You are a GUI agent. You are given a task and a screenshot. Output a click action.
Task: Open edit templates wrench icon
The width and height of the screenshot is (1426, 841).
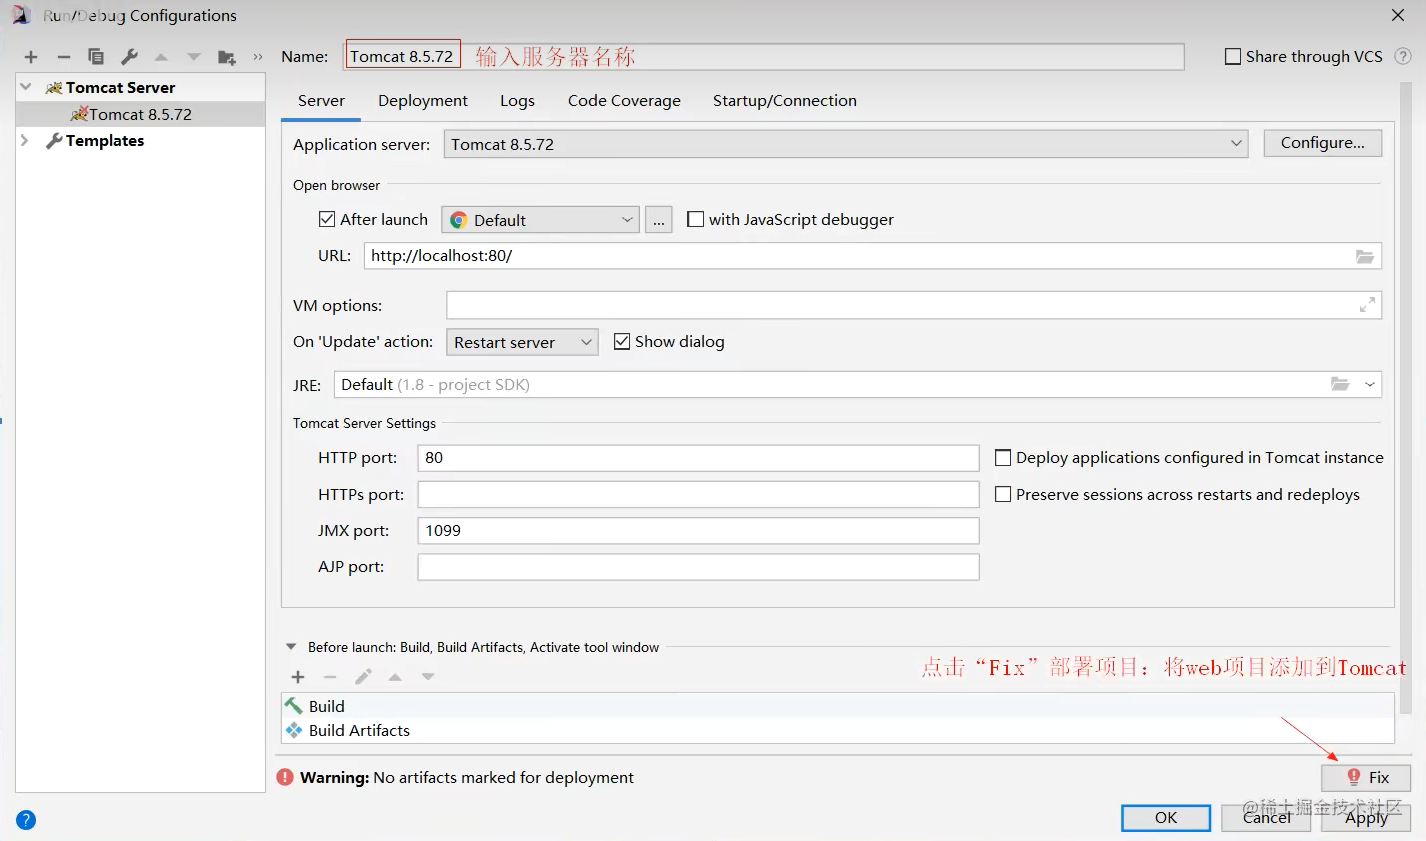pyautogui.click(x=129, y=57)
